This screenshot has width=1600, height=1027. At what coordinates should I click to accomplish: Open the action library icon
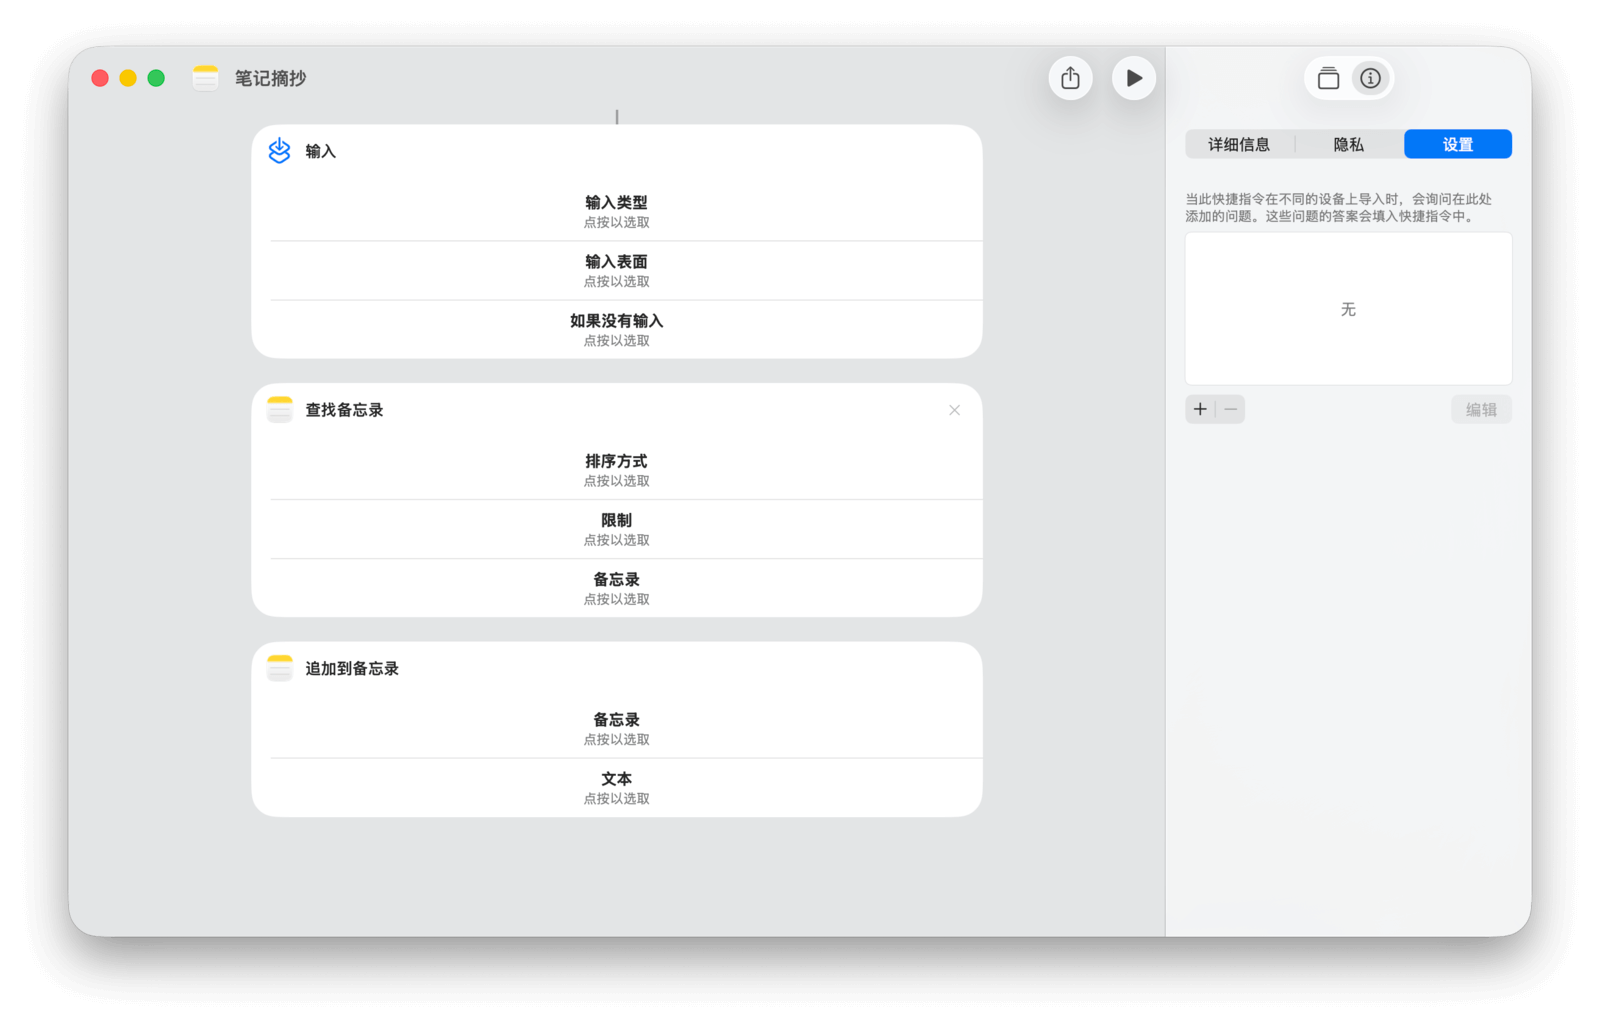(x=1328, y=78)
